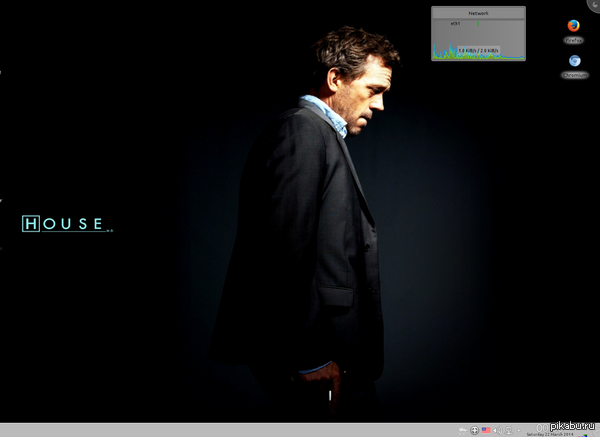The width and height of the screenshot is (600, 437).
Task: Open the Plasma desktop toolbox in the corner
Action: [x=594, y=4]
